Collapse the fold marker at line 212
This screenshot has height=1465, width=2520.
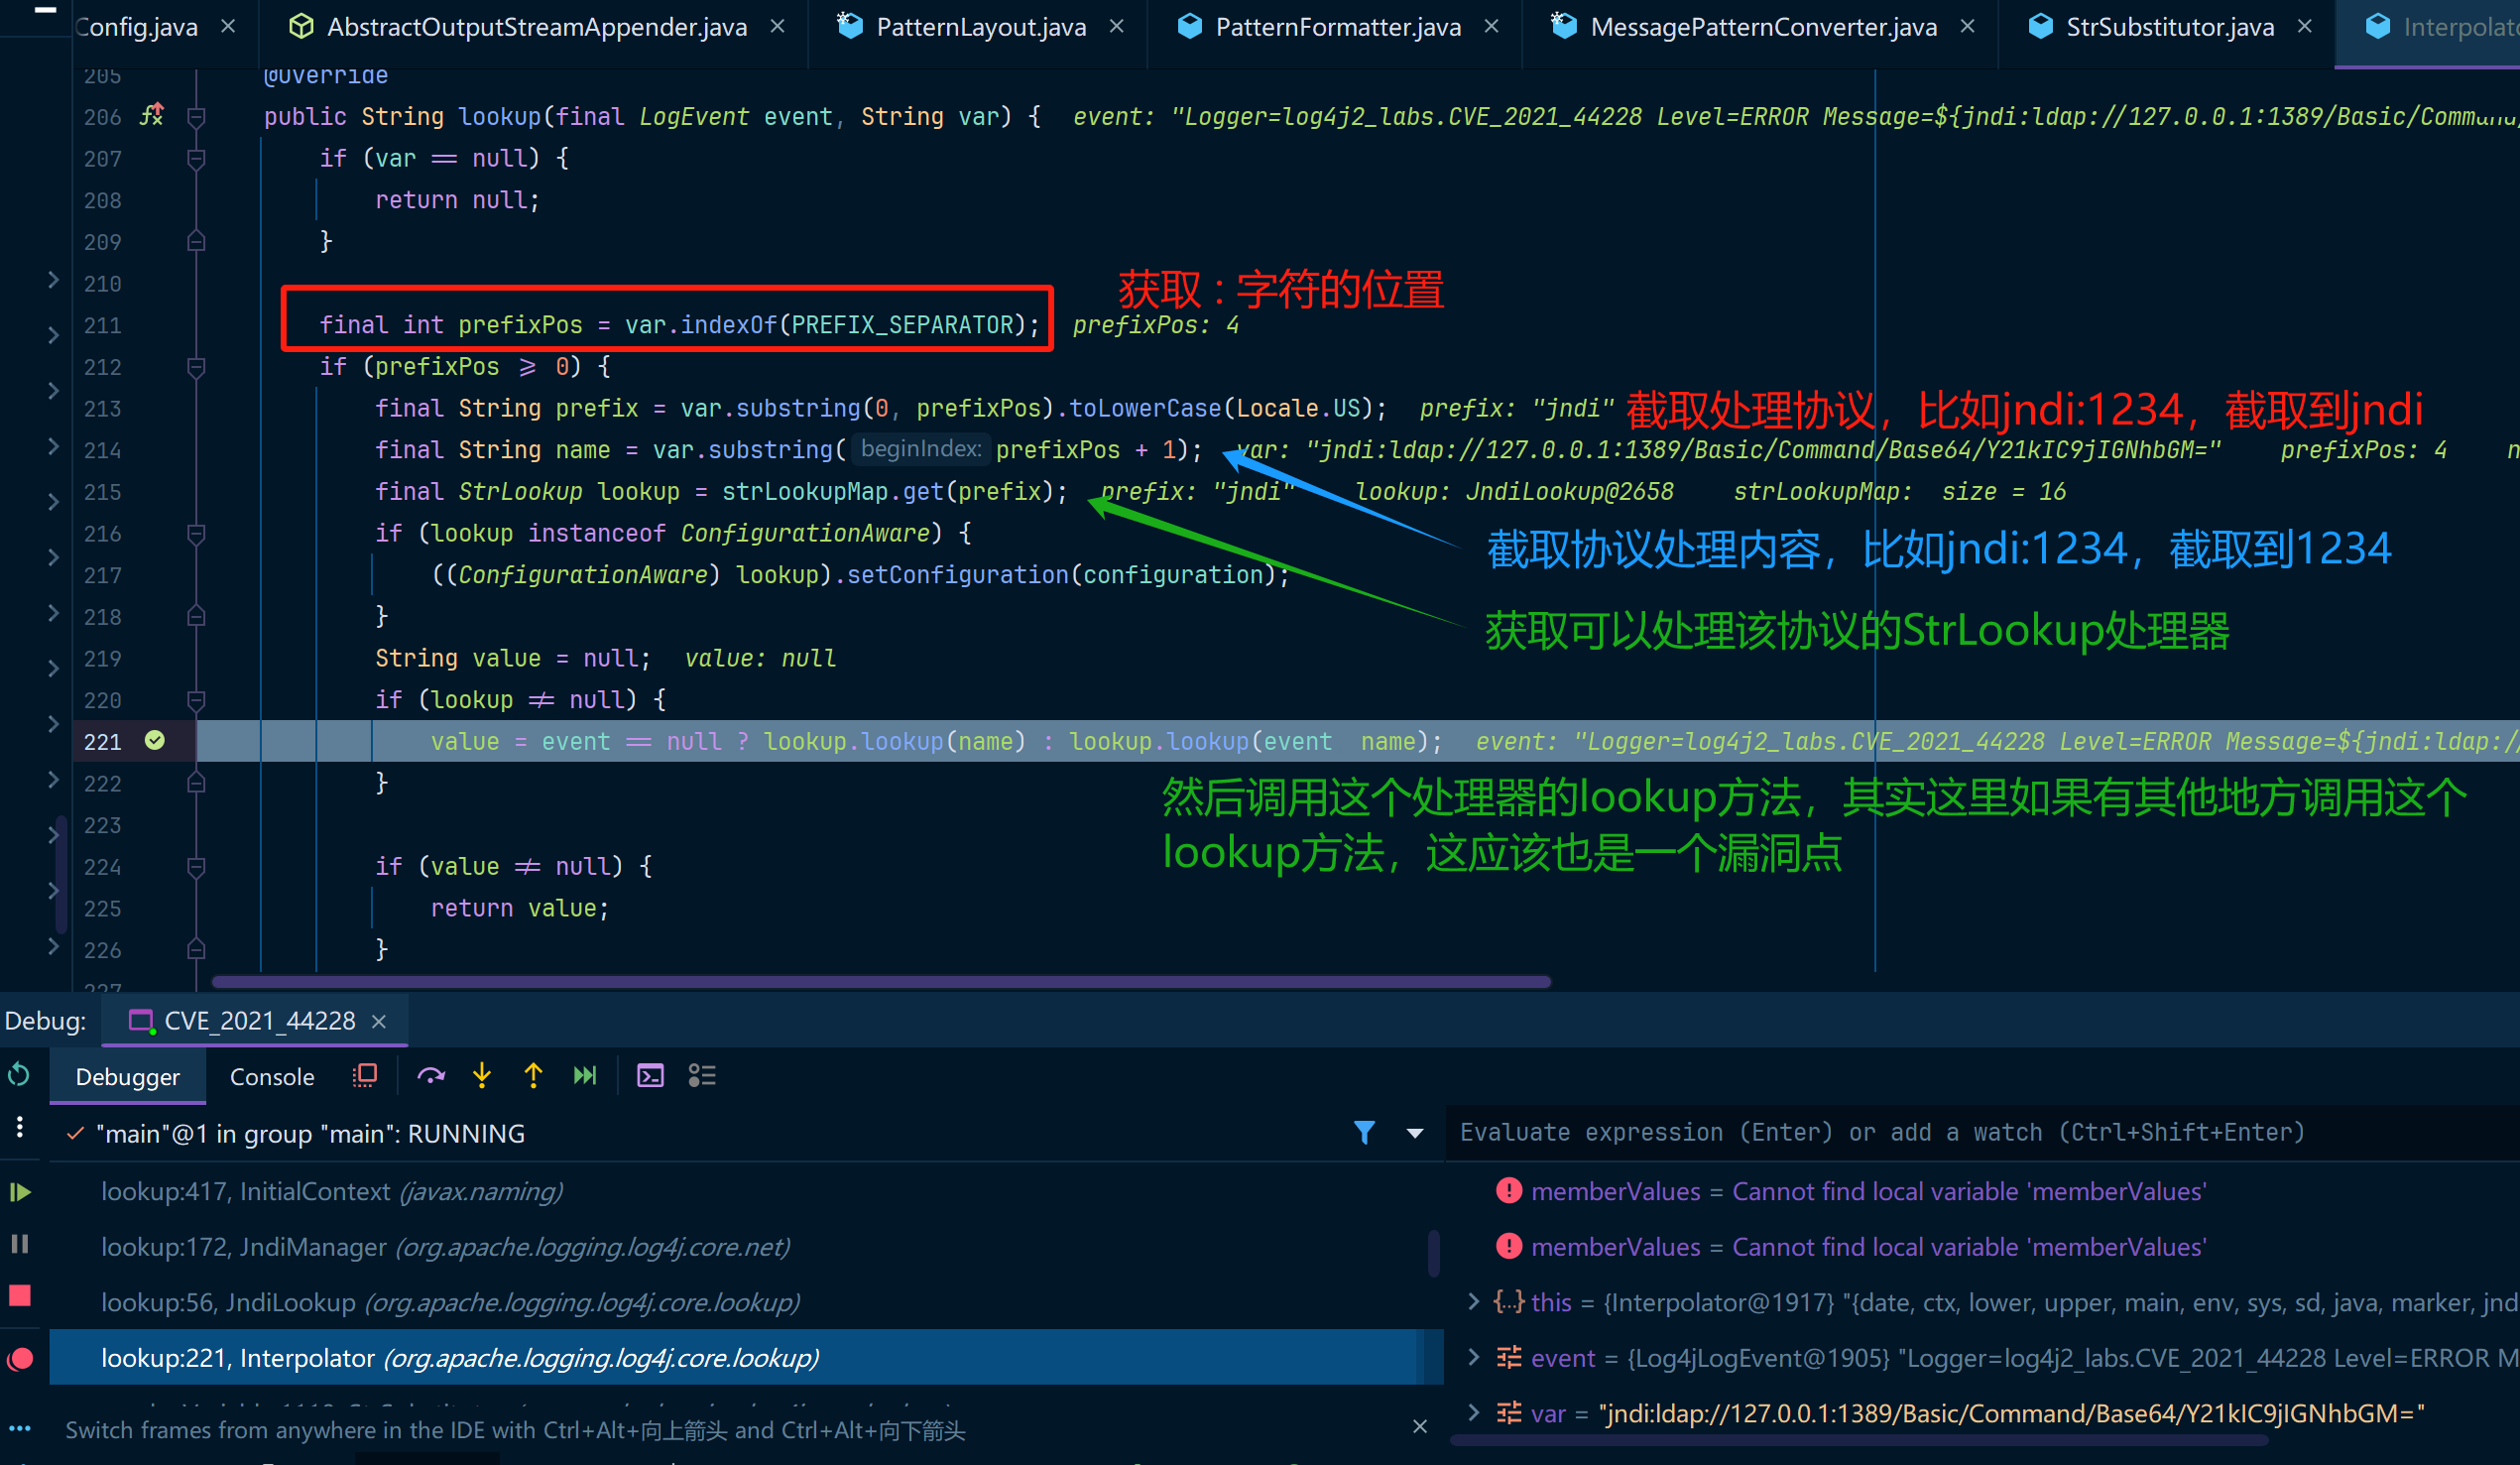pos(197,367)
